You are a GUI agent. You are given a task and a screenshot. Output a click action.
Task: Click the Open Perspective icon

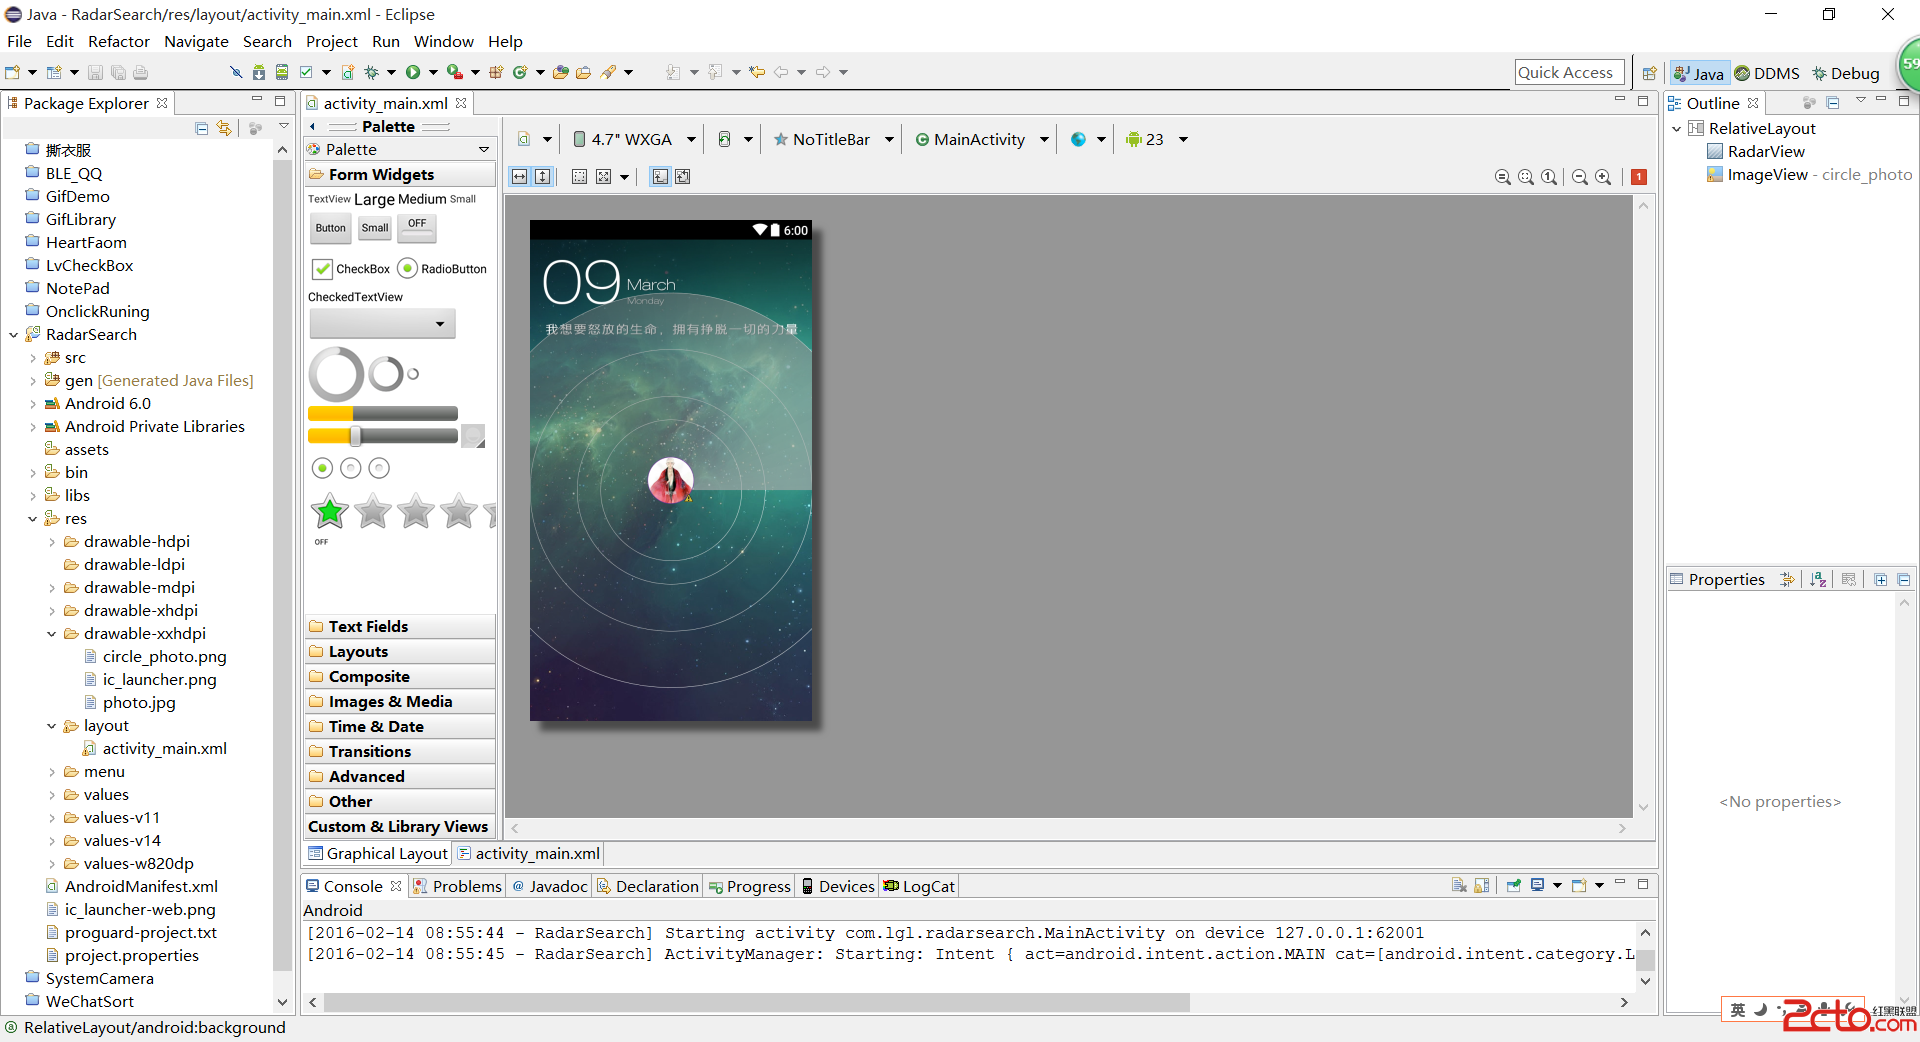[x=1649, y=73]
